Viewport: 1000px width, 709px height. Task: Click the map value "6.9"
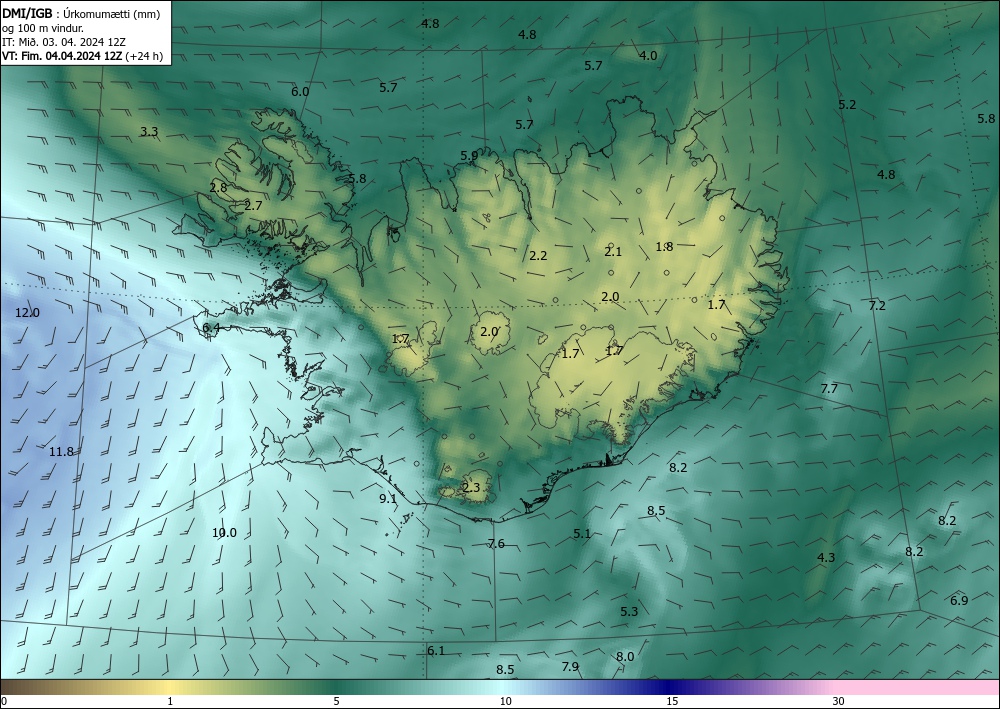click(959, 600)
